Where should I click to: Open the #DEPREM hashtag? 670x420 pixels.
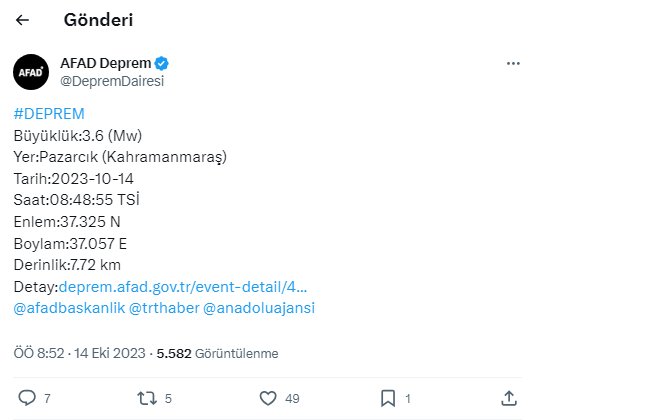[x=49, y=113]
